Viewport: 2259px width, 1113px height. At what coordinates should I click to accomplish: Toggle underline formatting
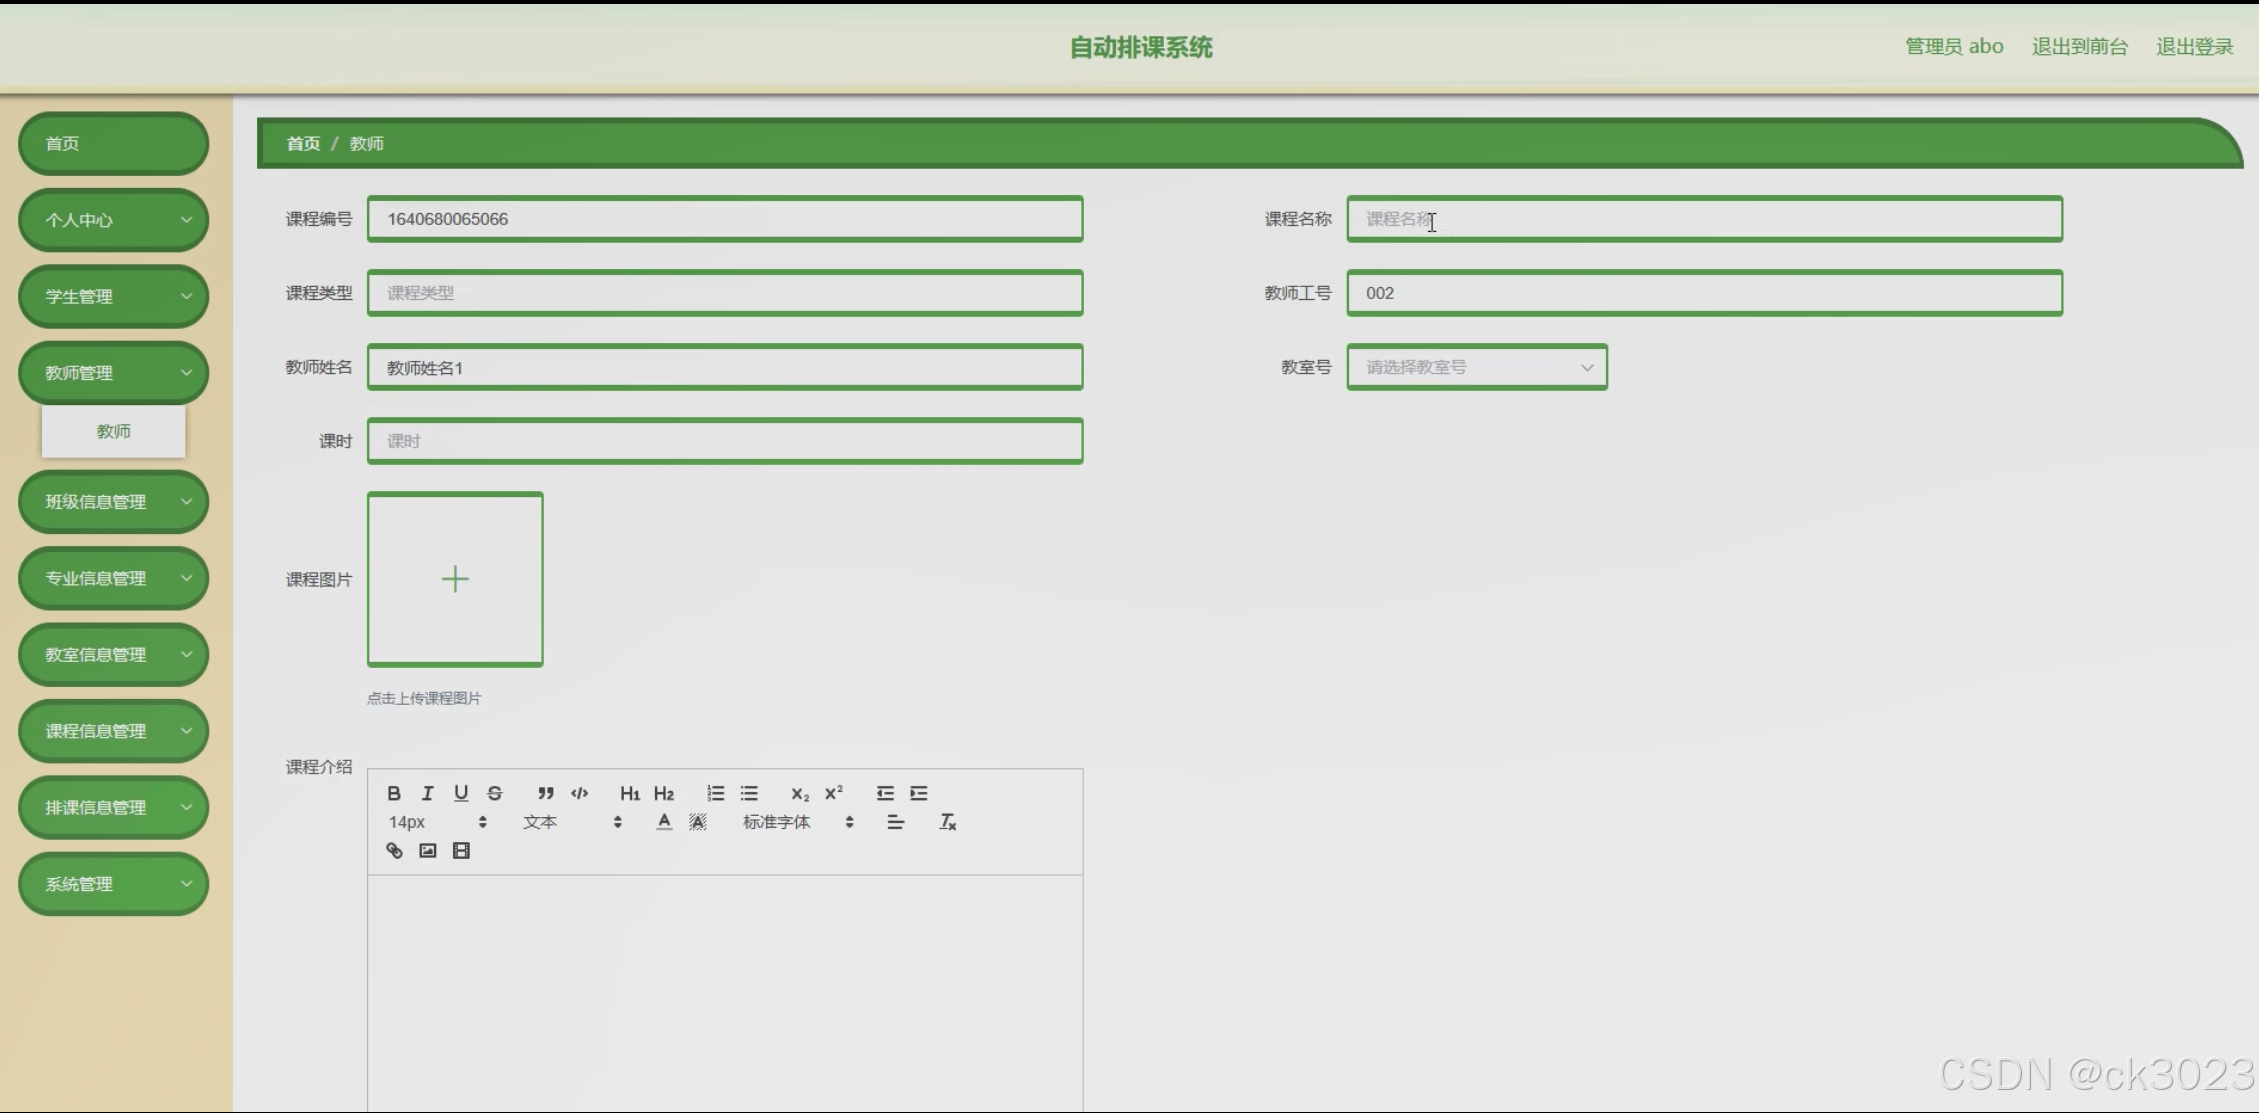[461, 793]
